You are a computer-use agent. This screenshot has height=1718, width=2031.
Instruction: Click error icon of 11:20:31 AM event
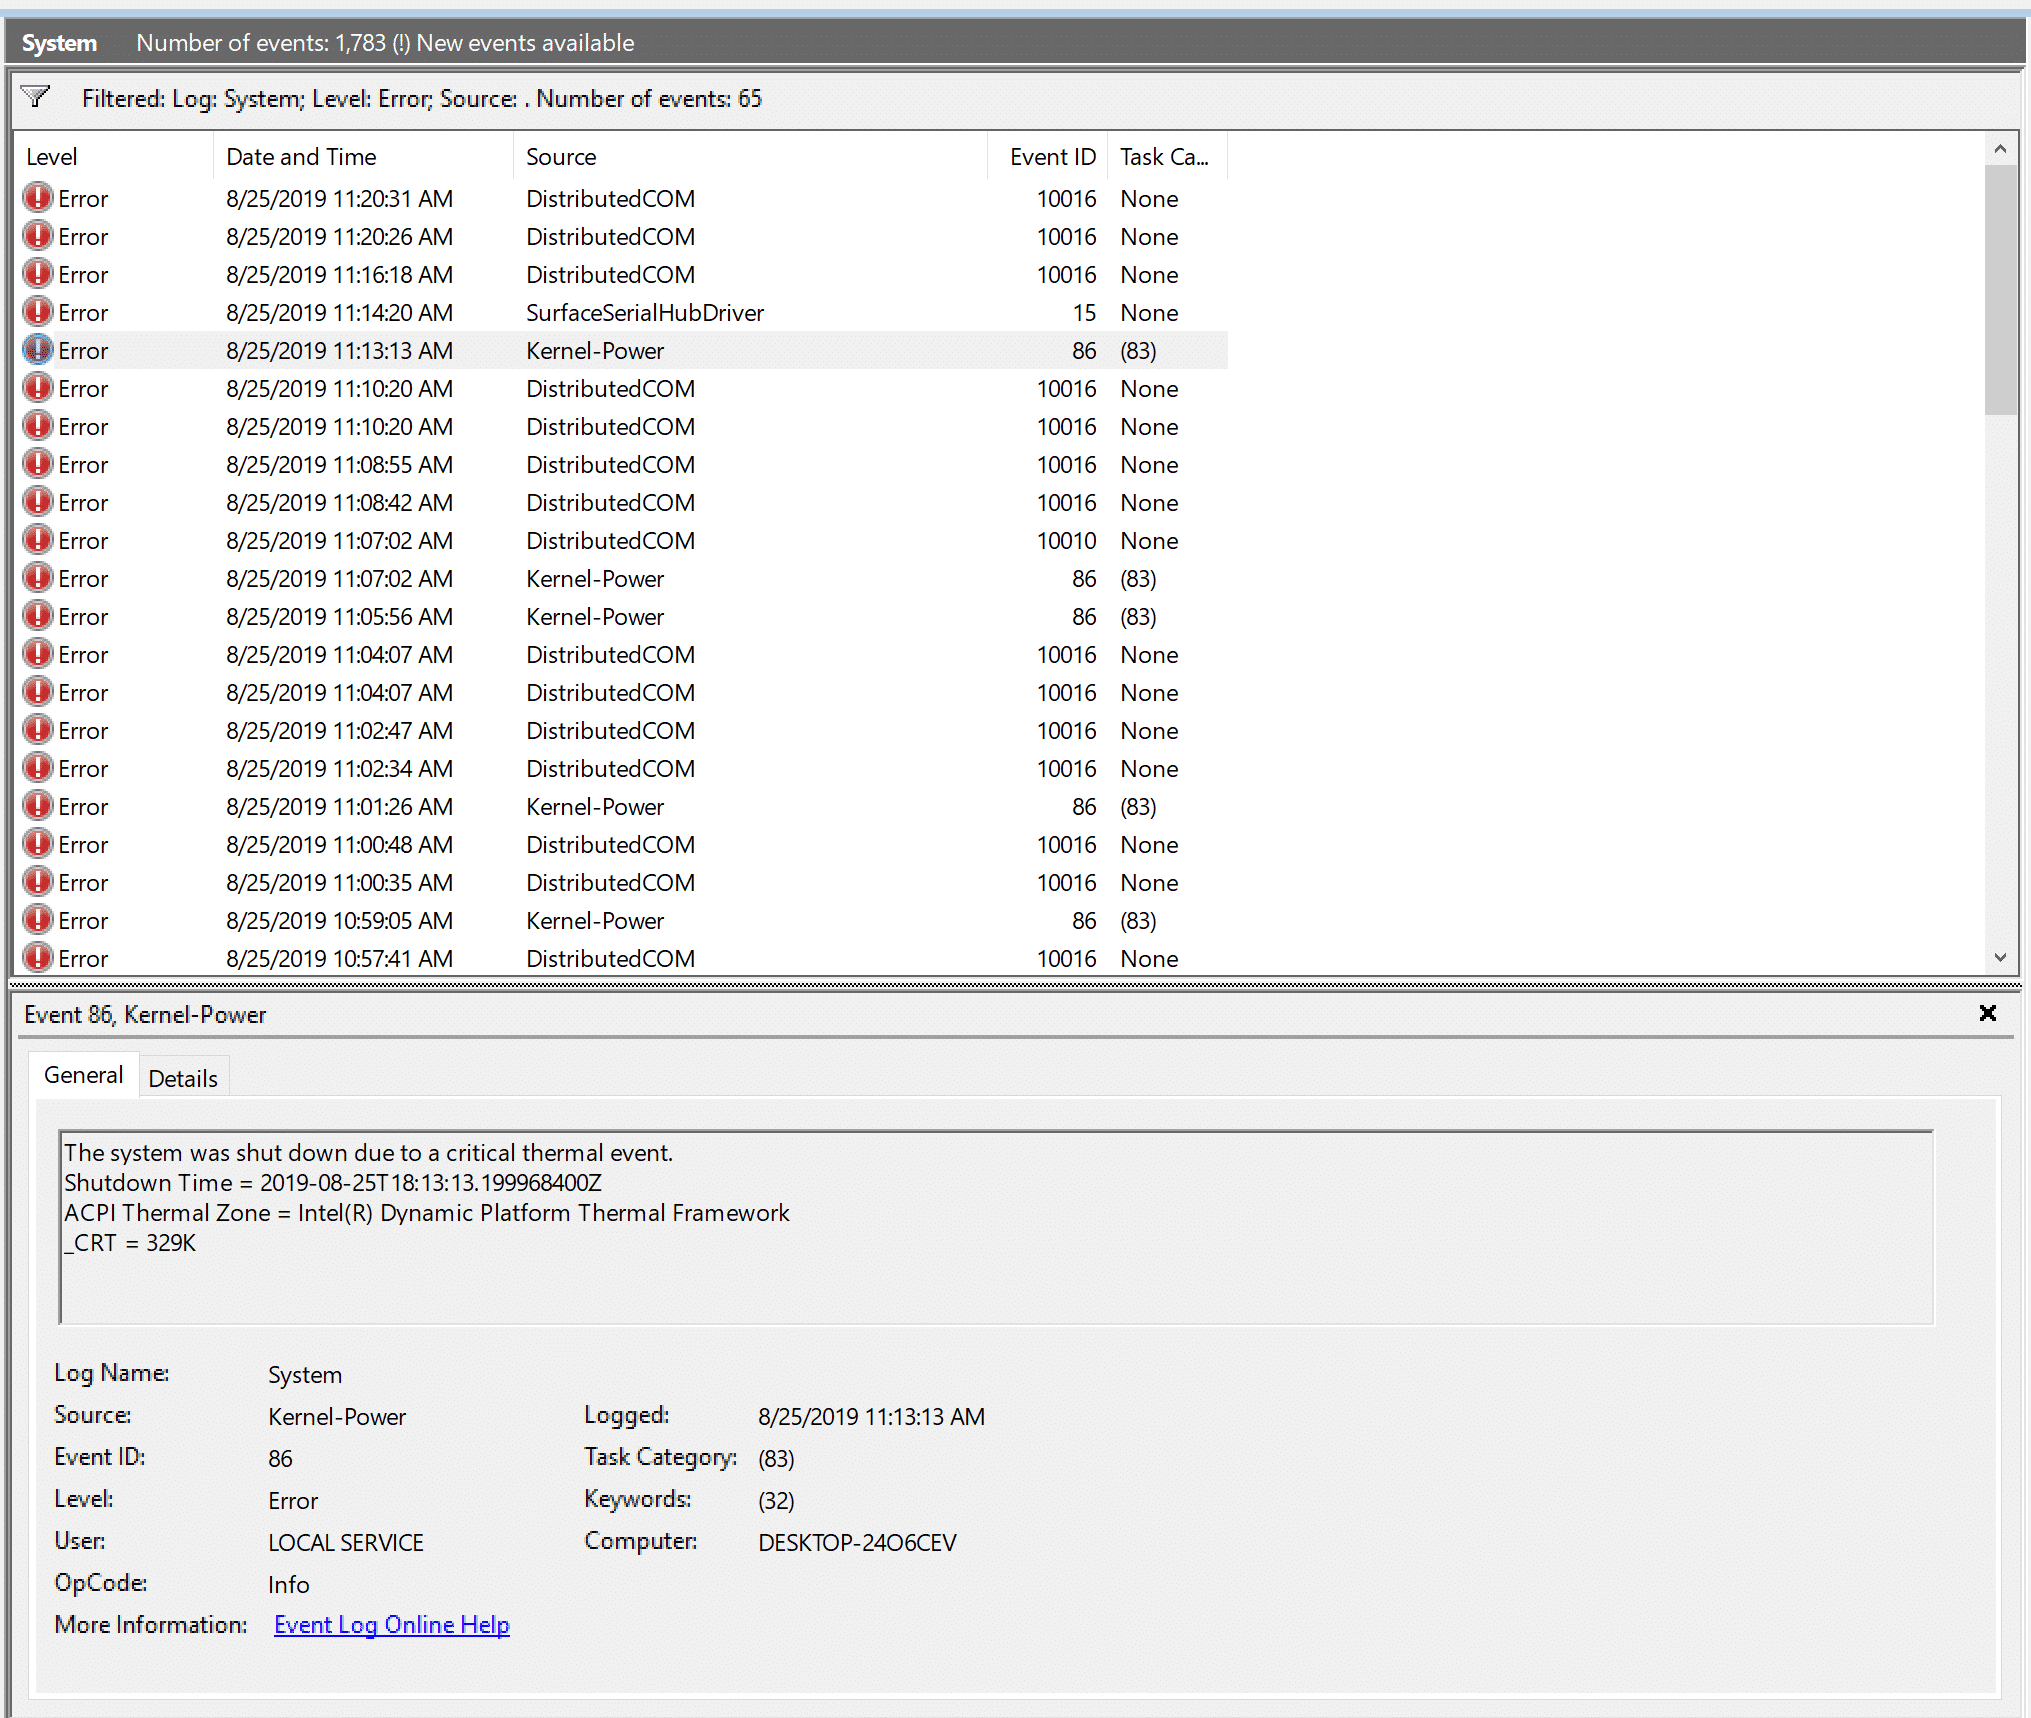(38, 198)
